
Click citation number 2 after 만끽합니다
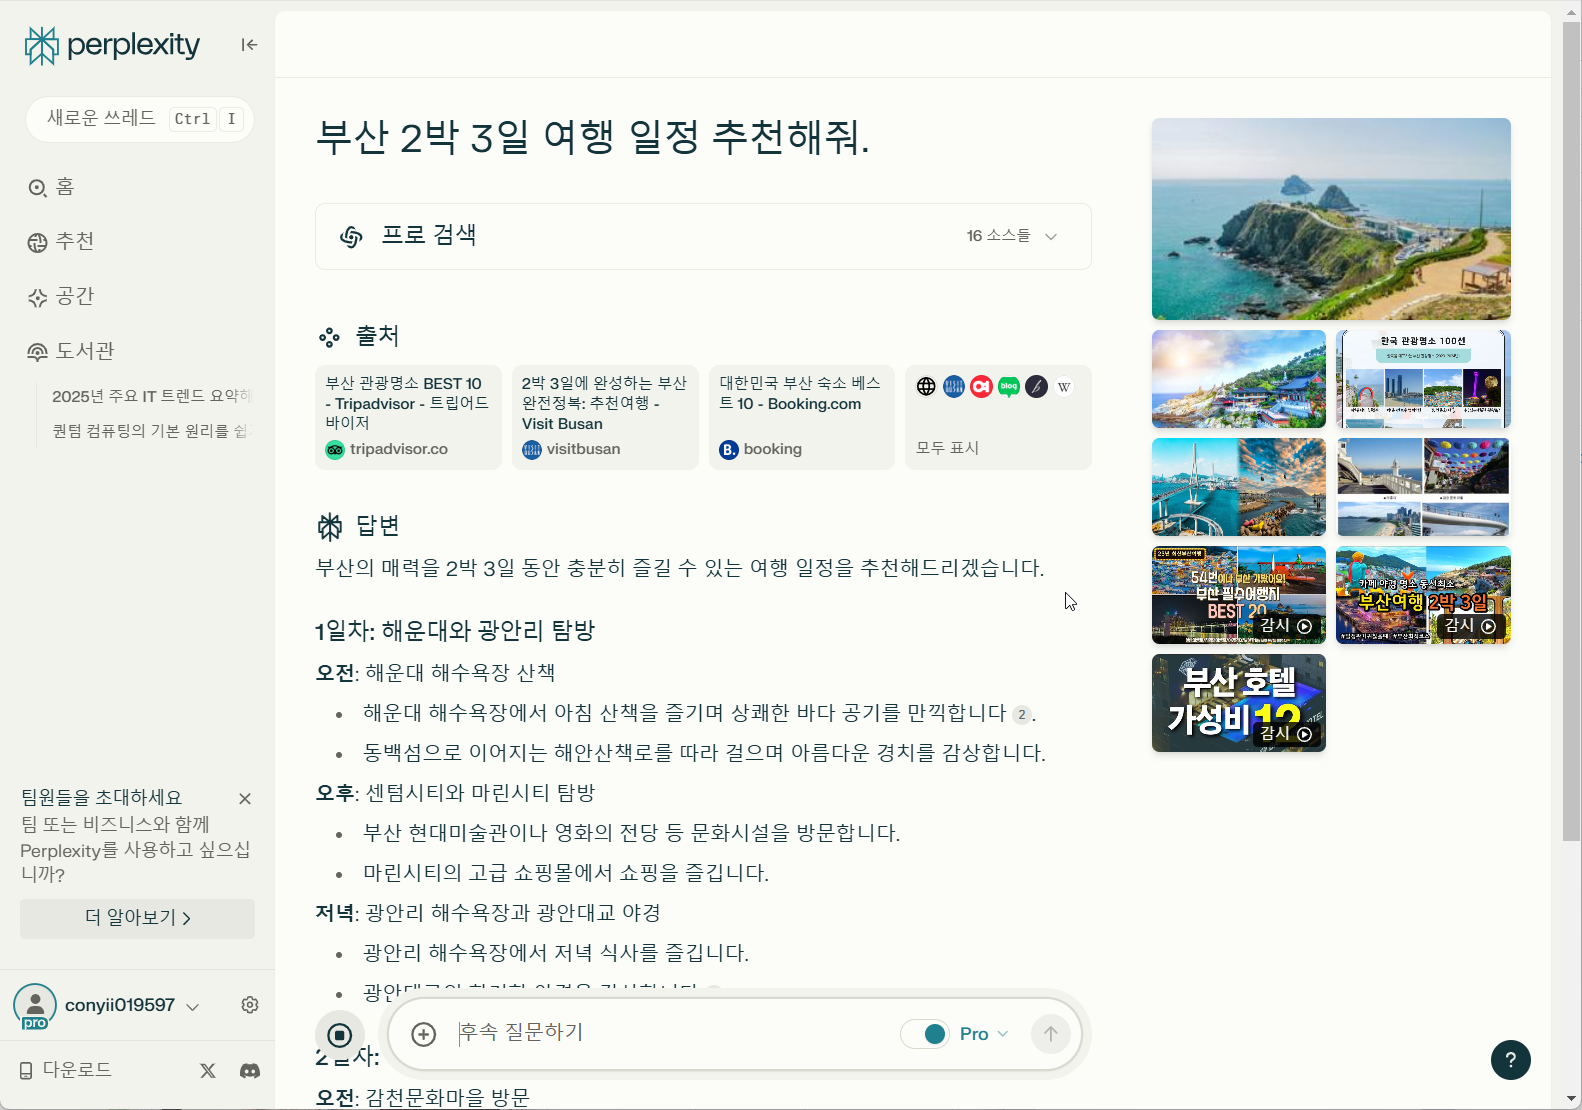click(1021, 714)
